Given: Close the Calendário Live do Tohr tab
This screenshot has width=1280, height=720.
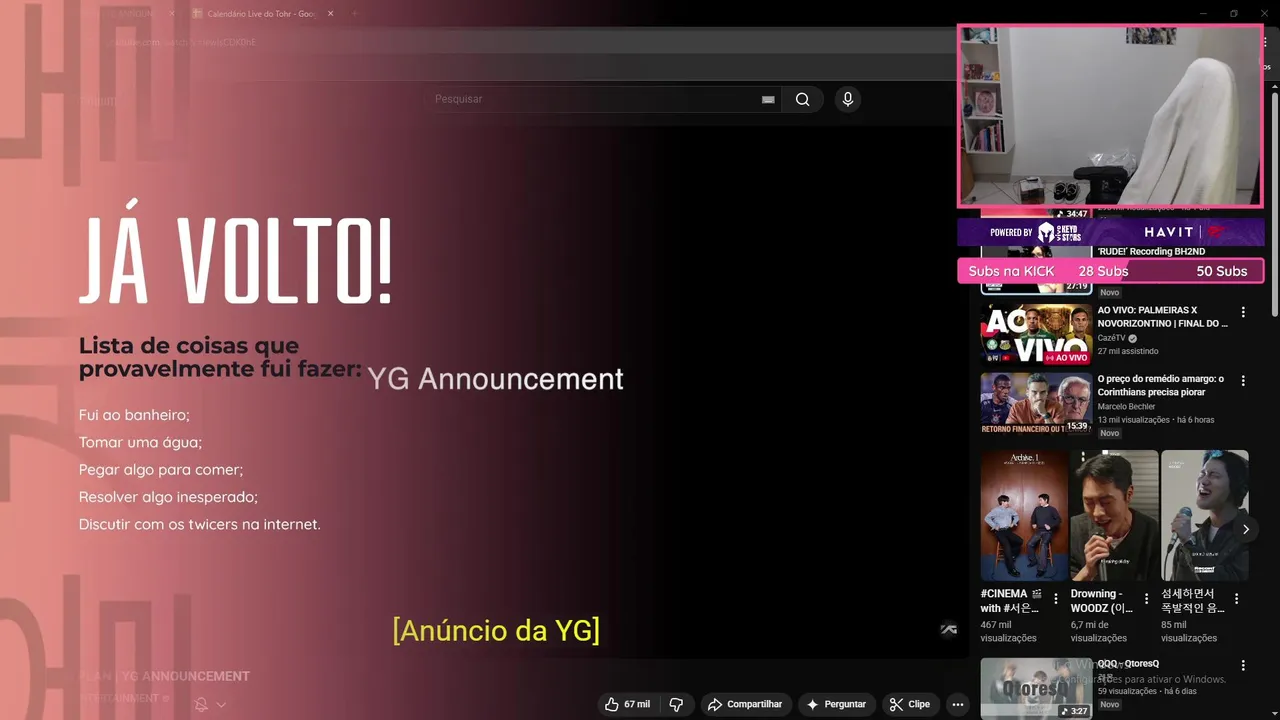Looking at the screenshot, I should (x=330, y=14).
